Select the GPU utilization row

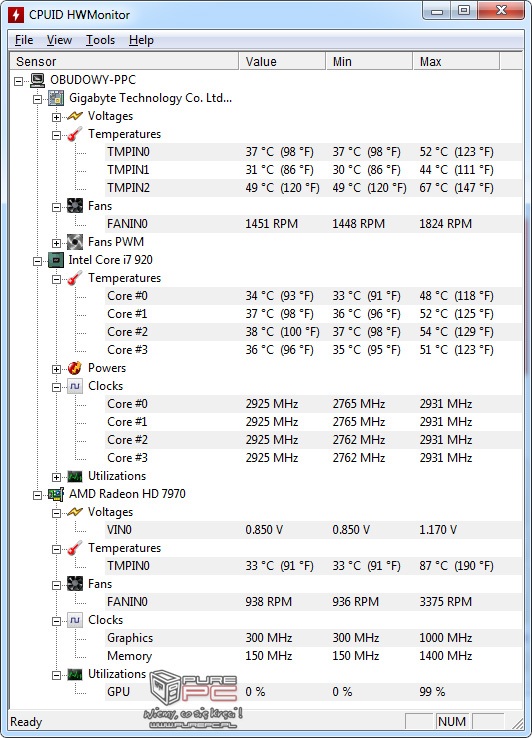(x=313, y=692)
